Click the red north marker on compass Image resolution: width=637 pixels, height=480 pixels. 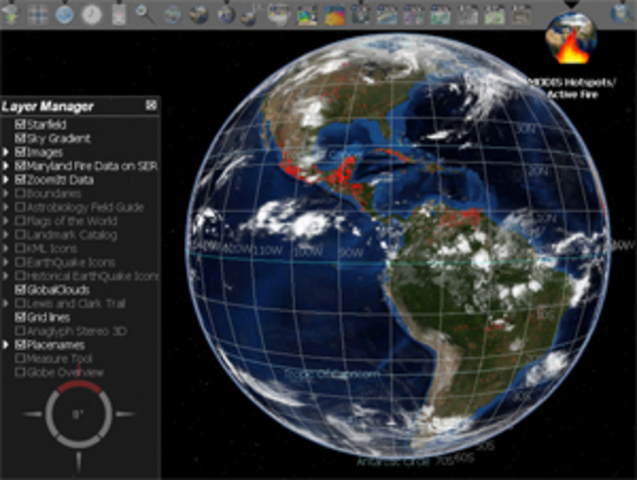(78, 387)
